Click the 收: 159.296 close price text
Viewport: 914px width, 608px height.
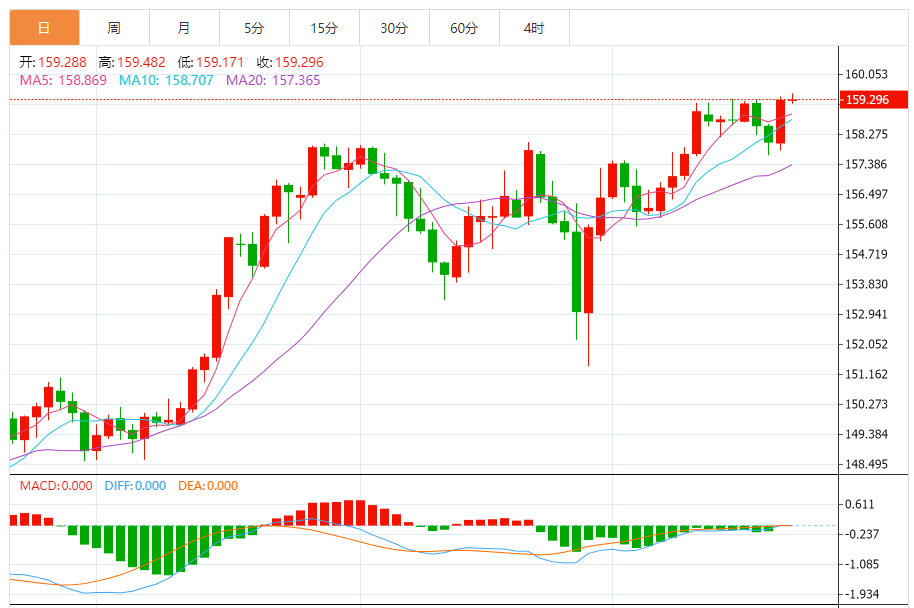290,62
